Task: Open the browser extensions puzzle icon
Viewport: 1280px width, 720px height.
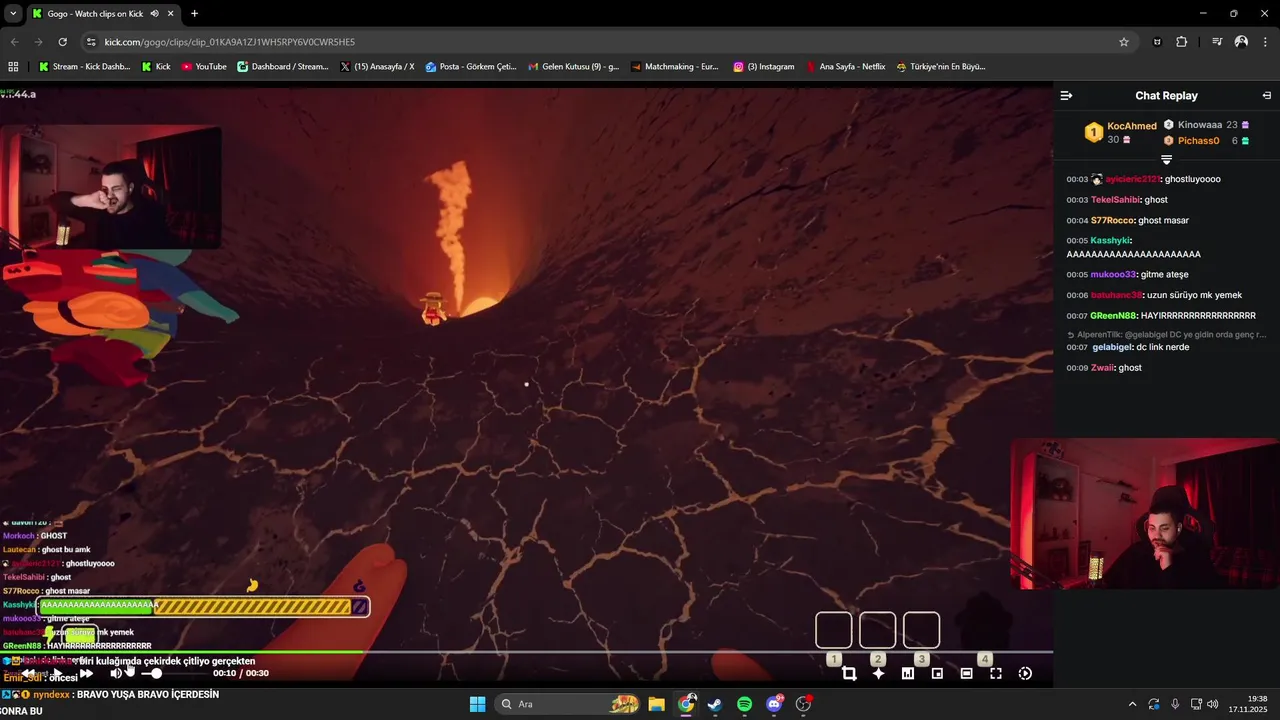Action: coord(1182,42)
